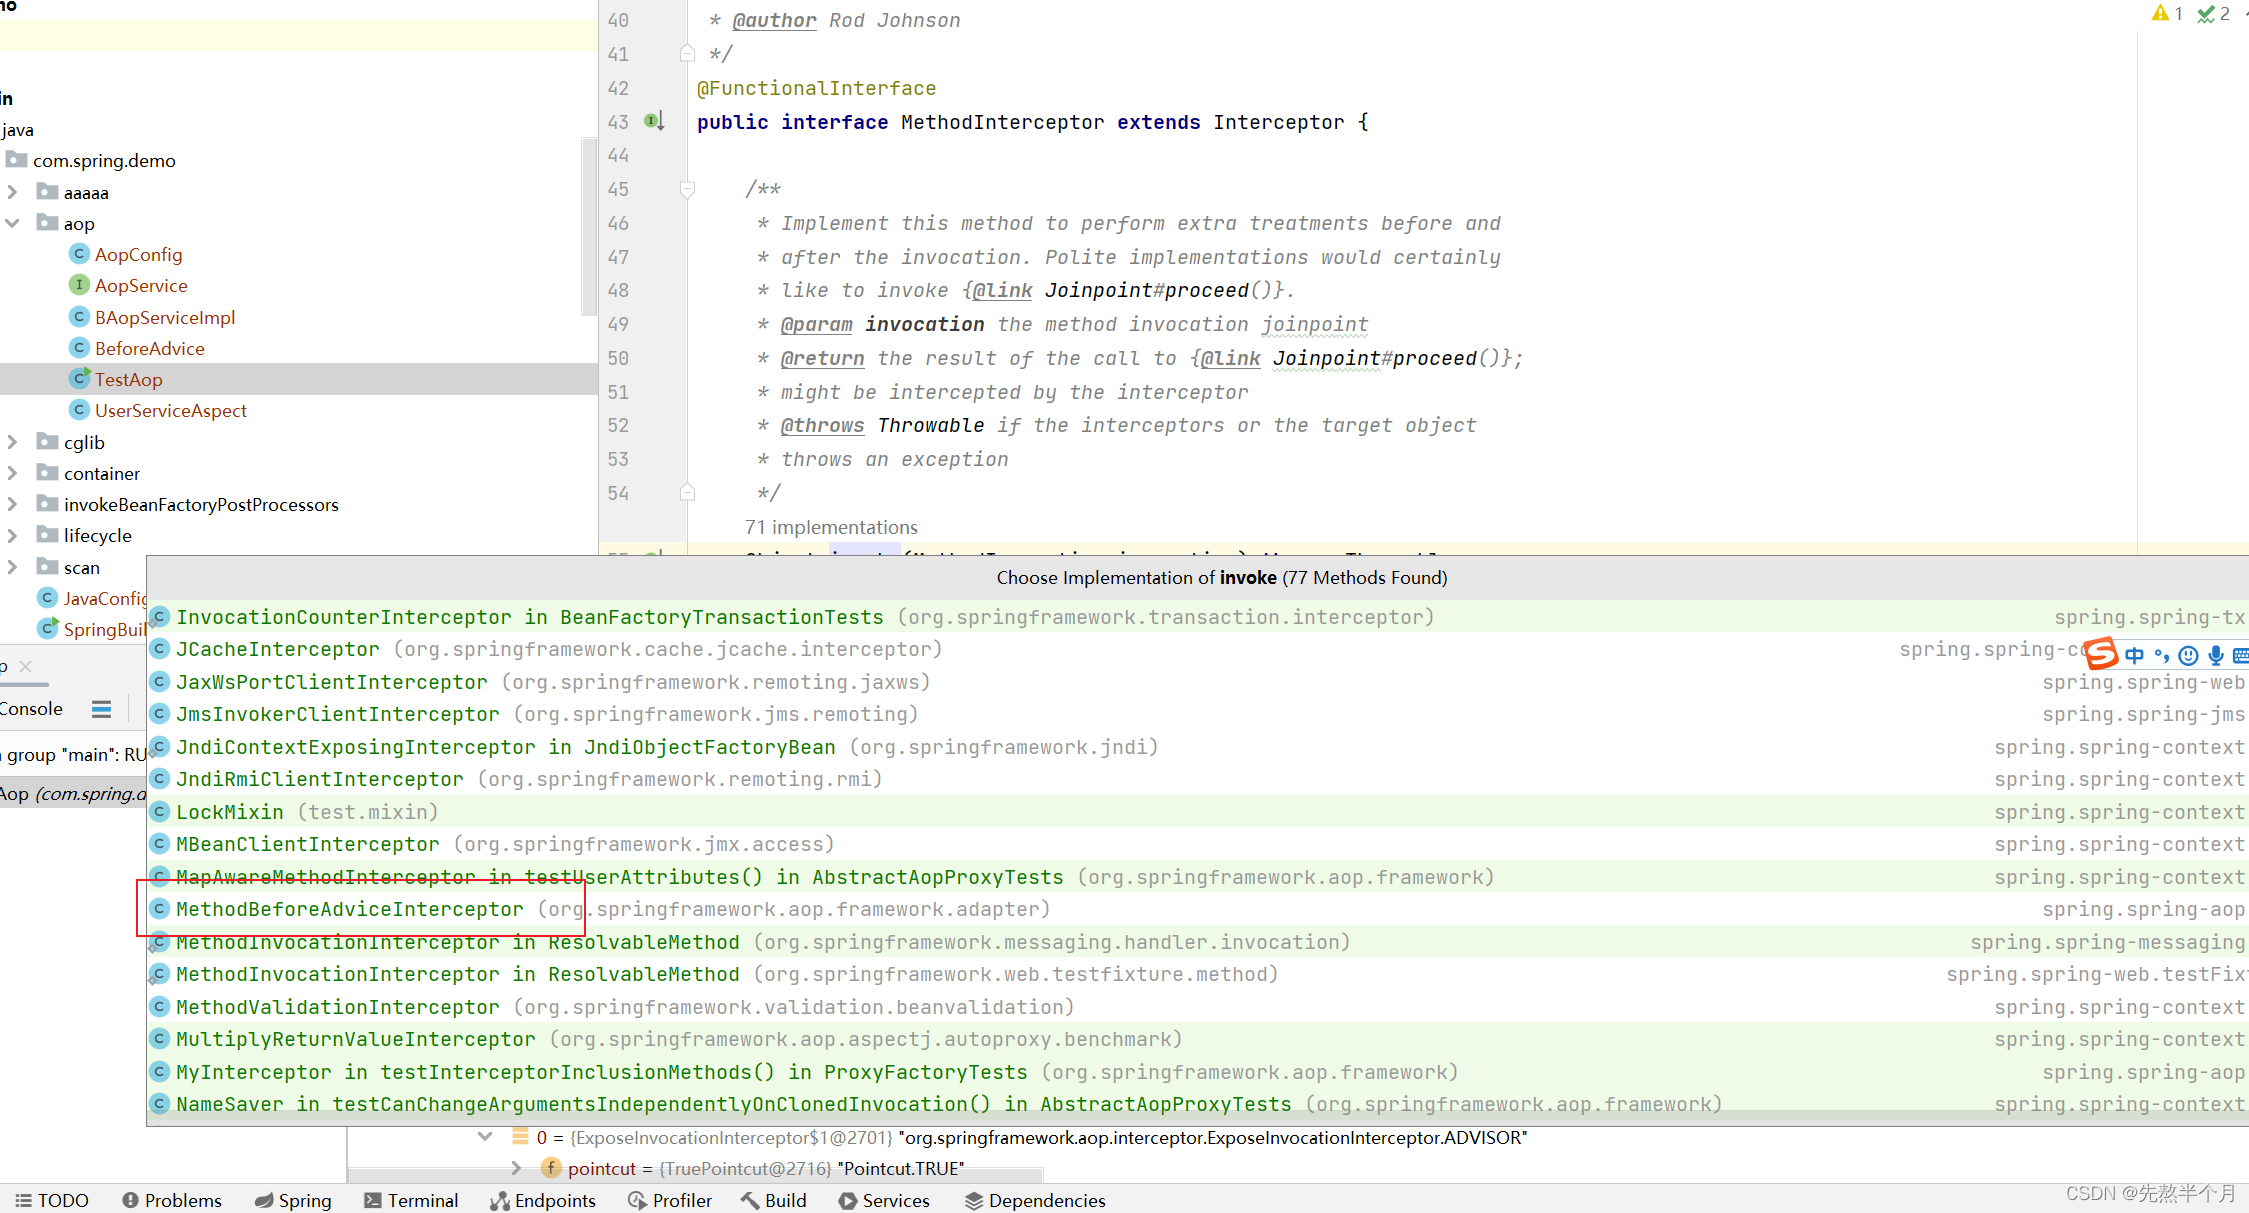Viewport: 2249px width, 1213px height.
Task: Collapse the aop package folder
Action: (x=13, y=223)
